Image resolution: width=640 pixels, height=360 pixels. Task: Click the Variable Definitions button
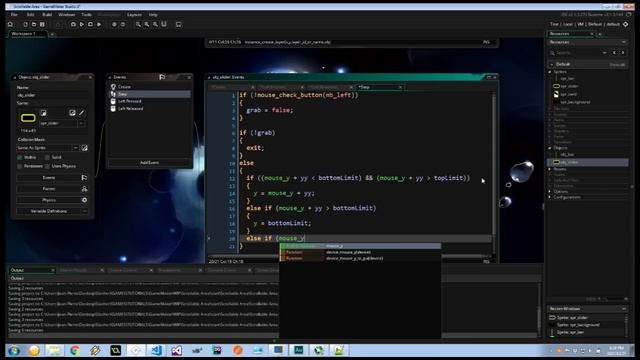tap(52, 211)
